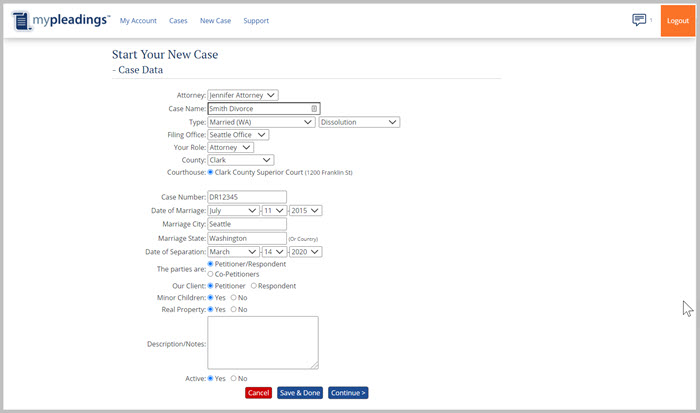Open the Cases menu item
The width and height of the screenshot is (700, 413).
tap(178, 21)
